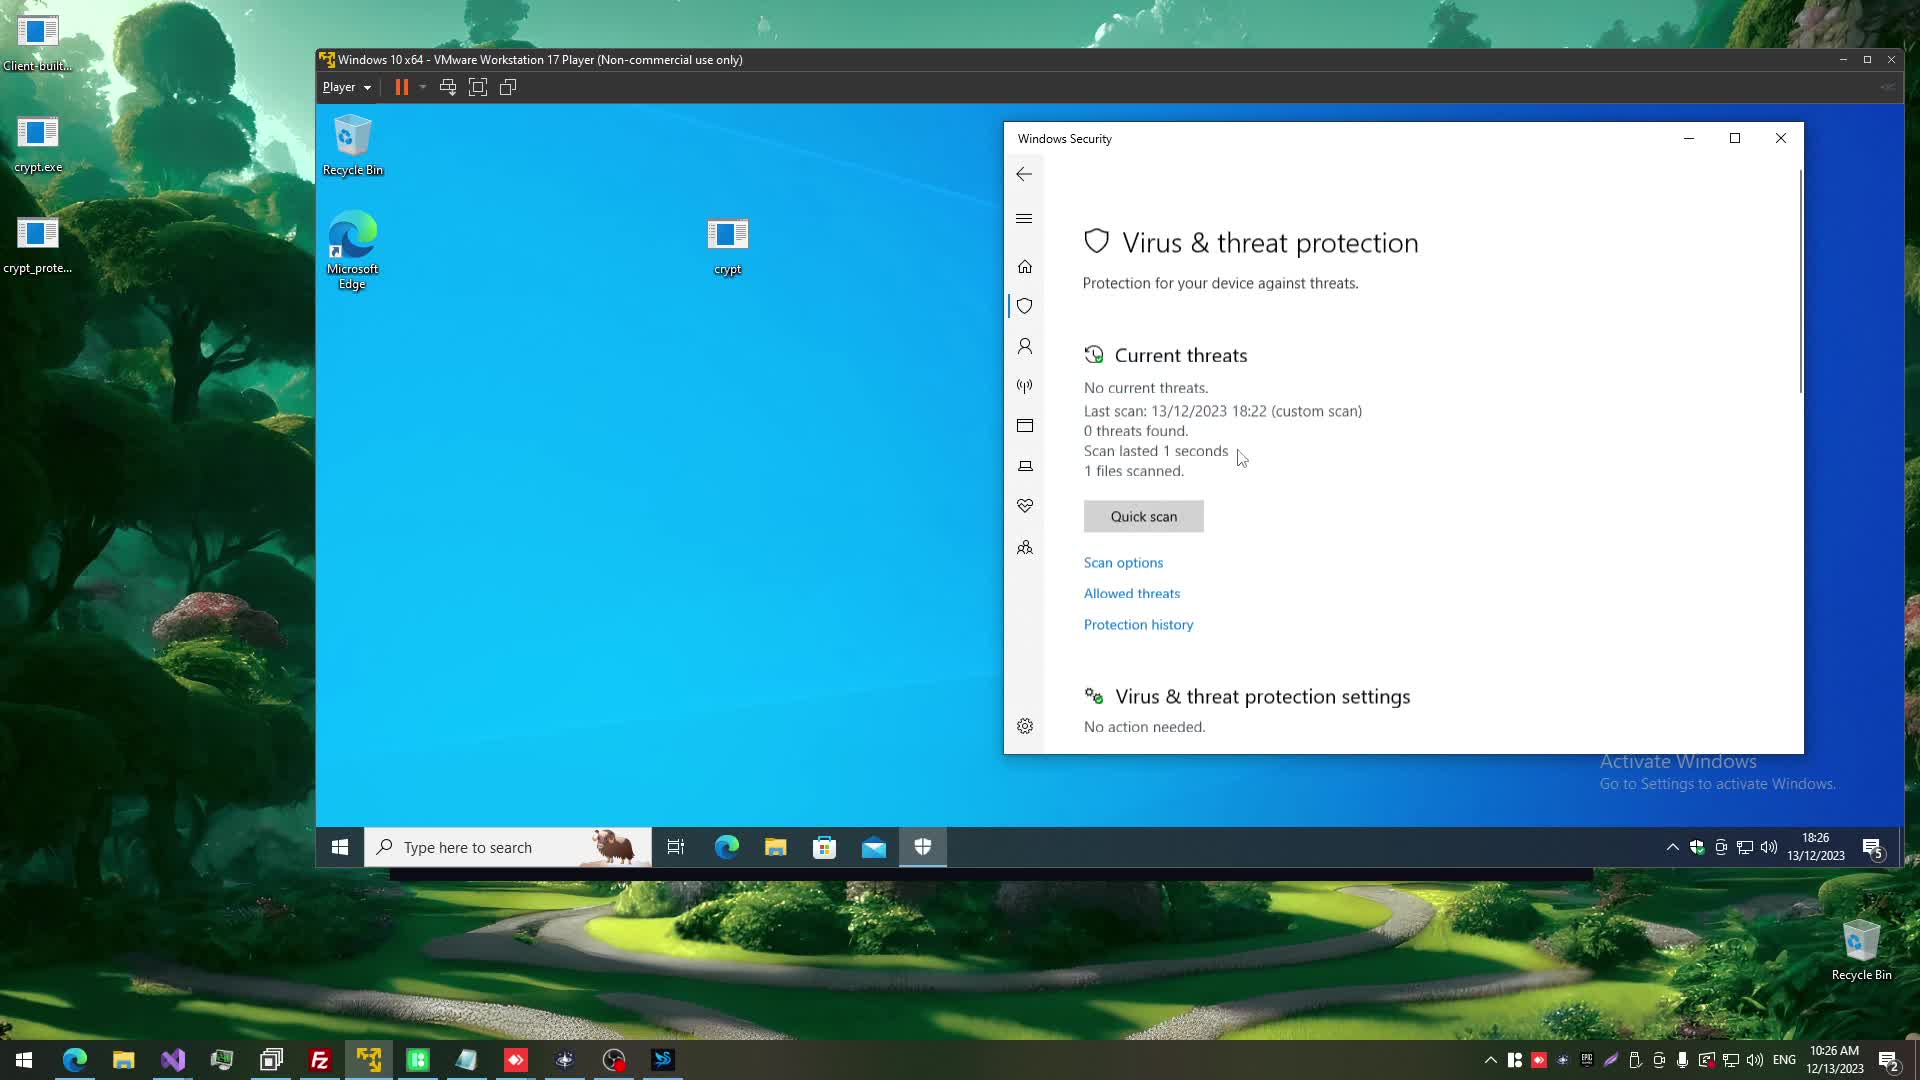1920x1080 pixels.
Task: Expand the dropdown arrow beside VMware pause button
Action: pos(423,87)
